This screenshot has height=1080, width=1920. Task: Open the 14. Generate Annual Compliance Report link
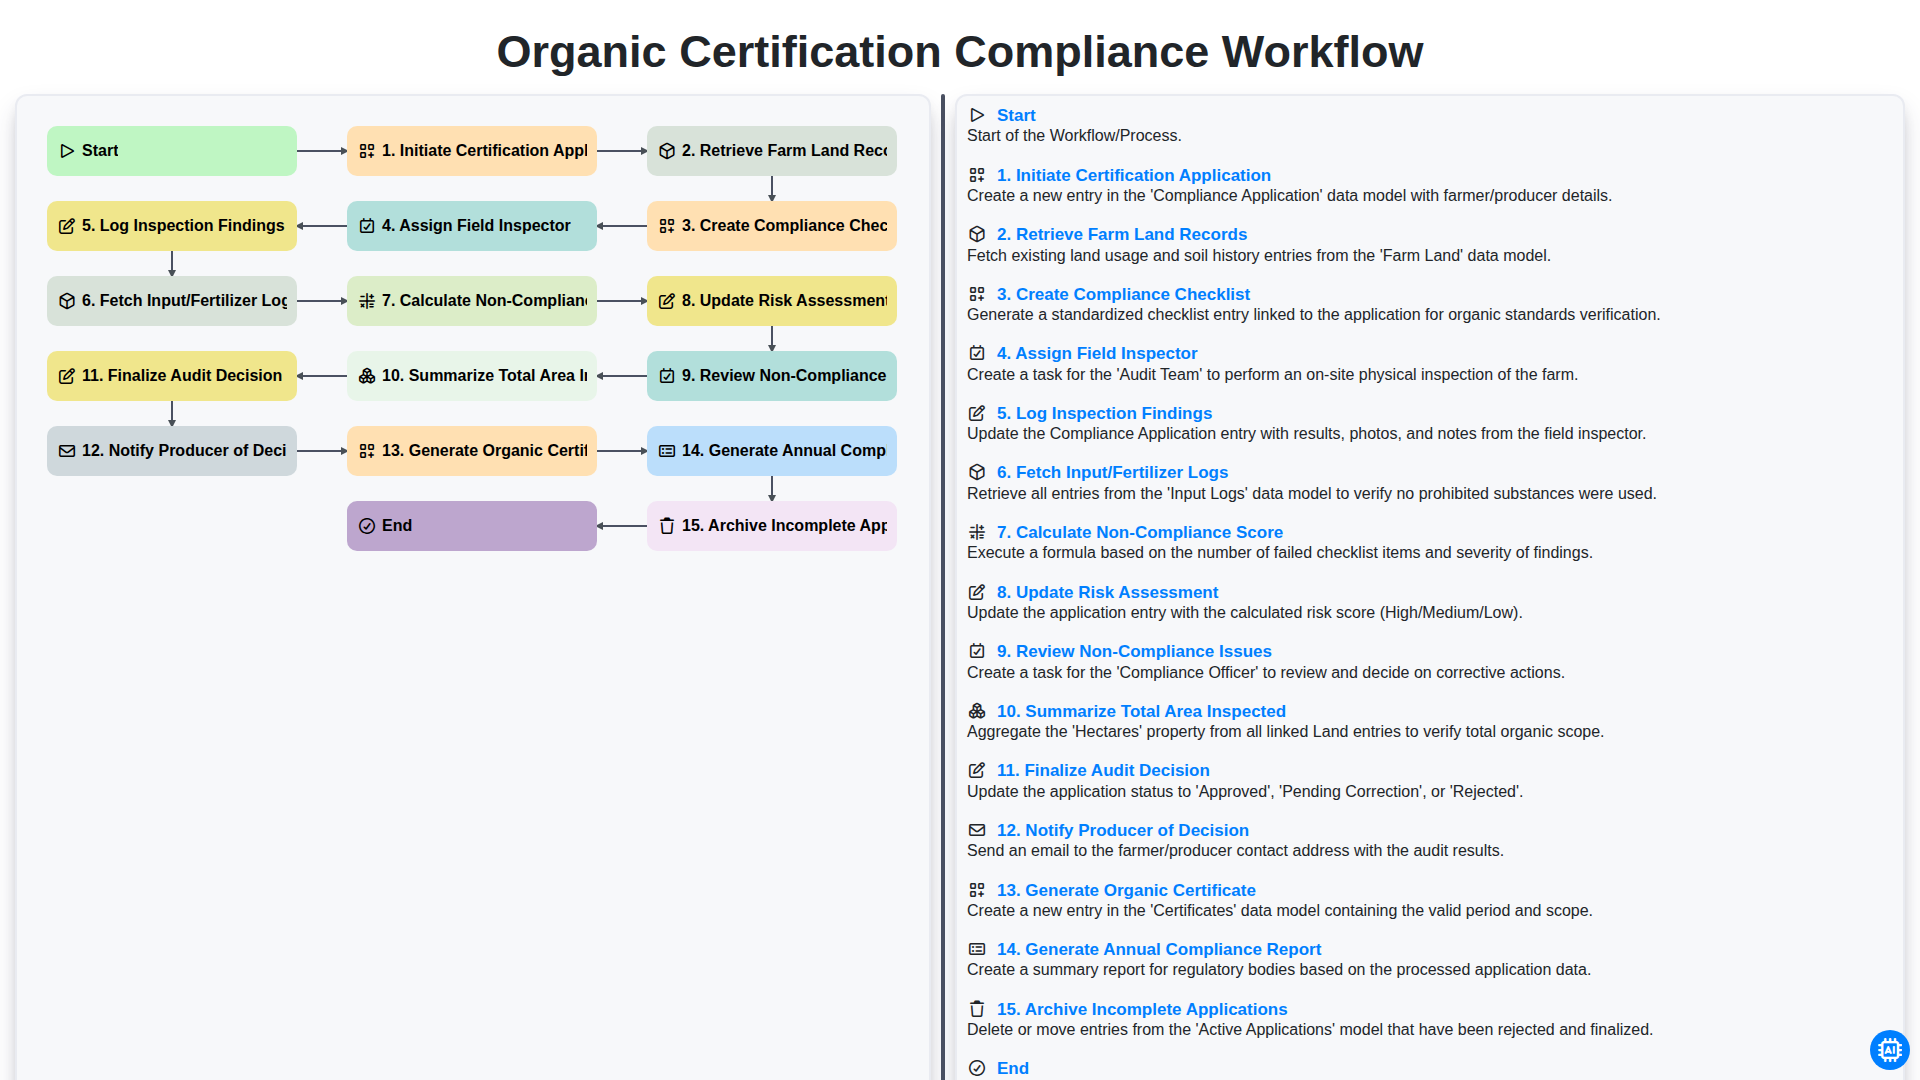click(x=1159, y=949)
